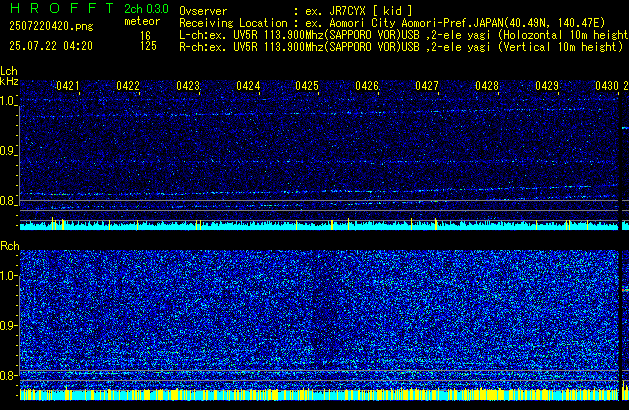Click the Rch 0.9 kHz axis label
This screenshot has width=629, height=410.
pyautogui.click(x=8, y=325)
